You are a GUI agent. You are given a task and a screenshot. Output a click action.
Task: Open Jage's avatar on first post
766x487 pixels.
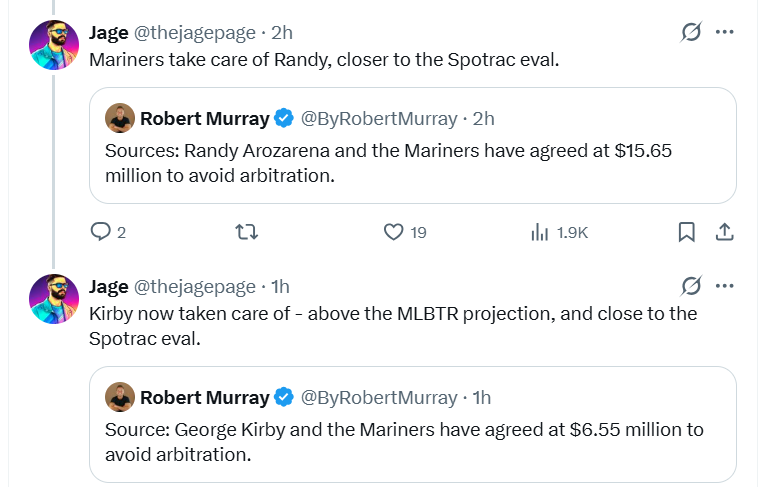54,45
